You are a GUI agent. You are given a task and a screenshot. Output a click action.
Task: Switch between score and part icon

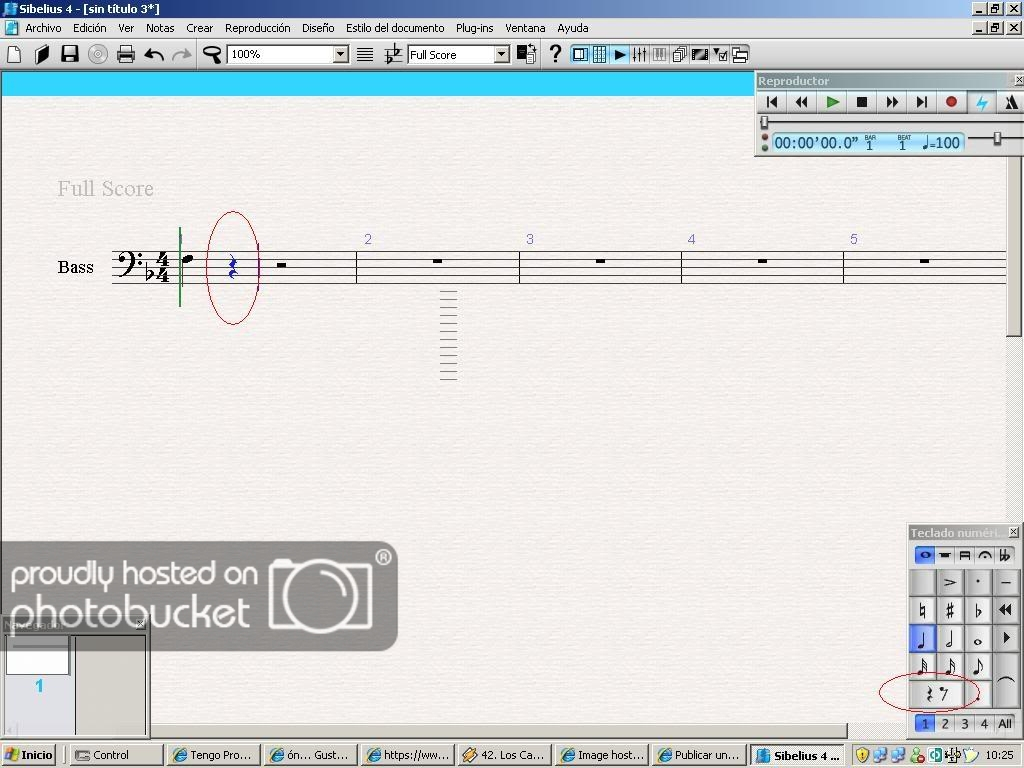coord(526,54)
